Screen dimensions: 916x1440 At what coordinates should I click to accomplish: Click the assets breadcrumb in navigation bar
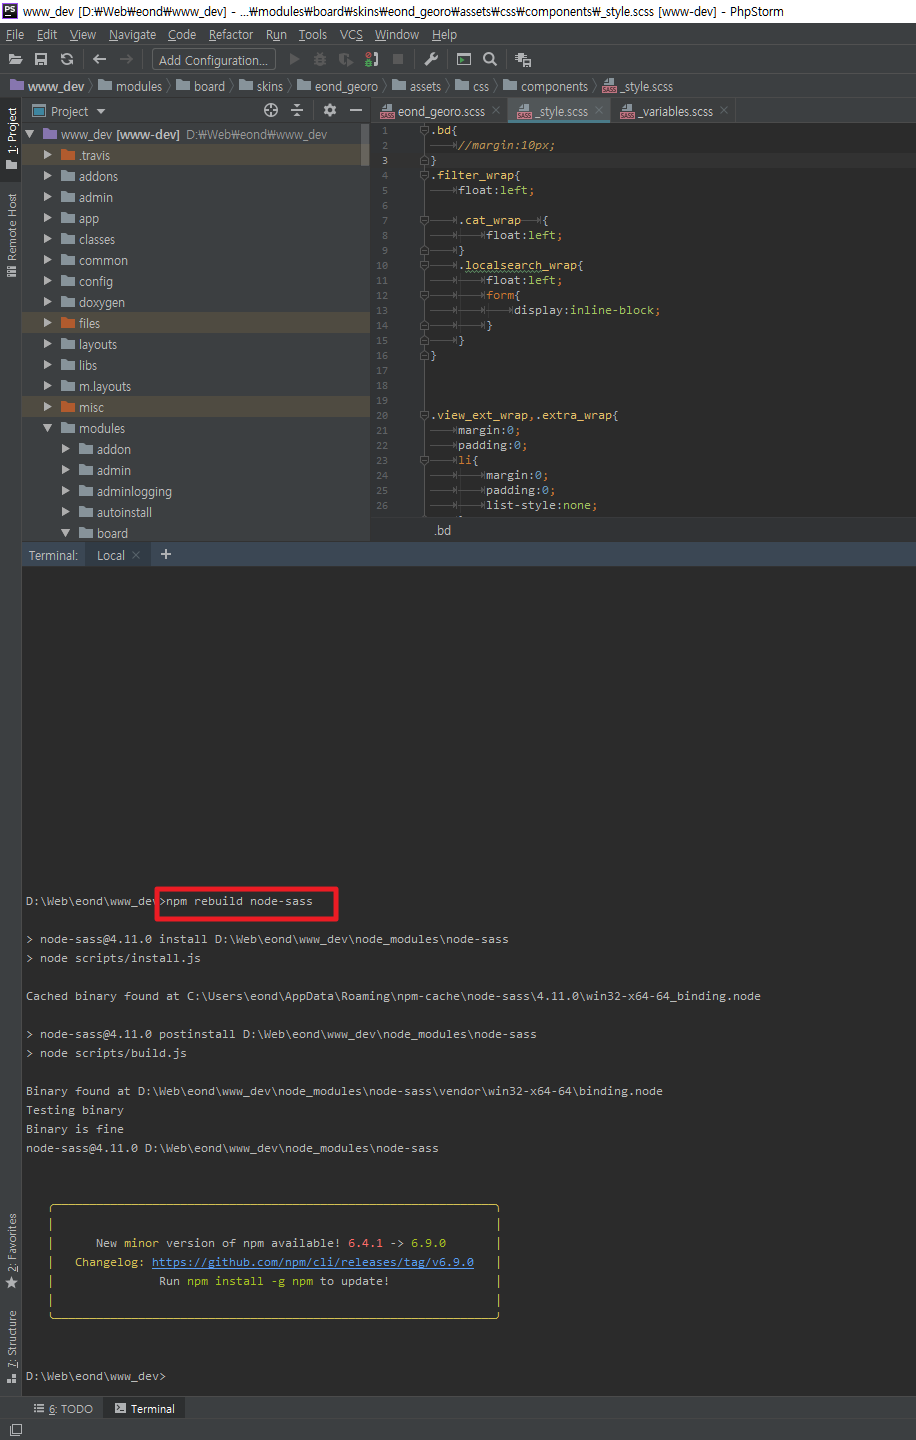[417, 86]
